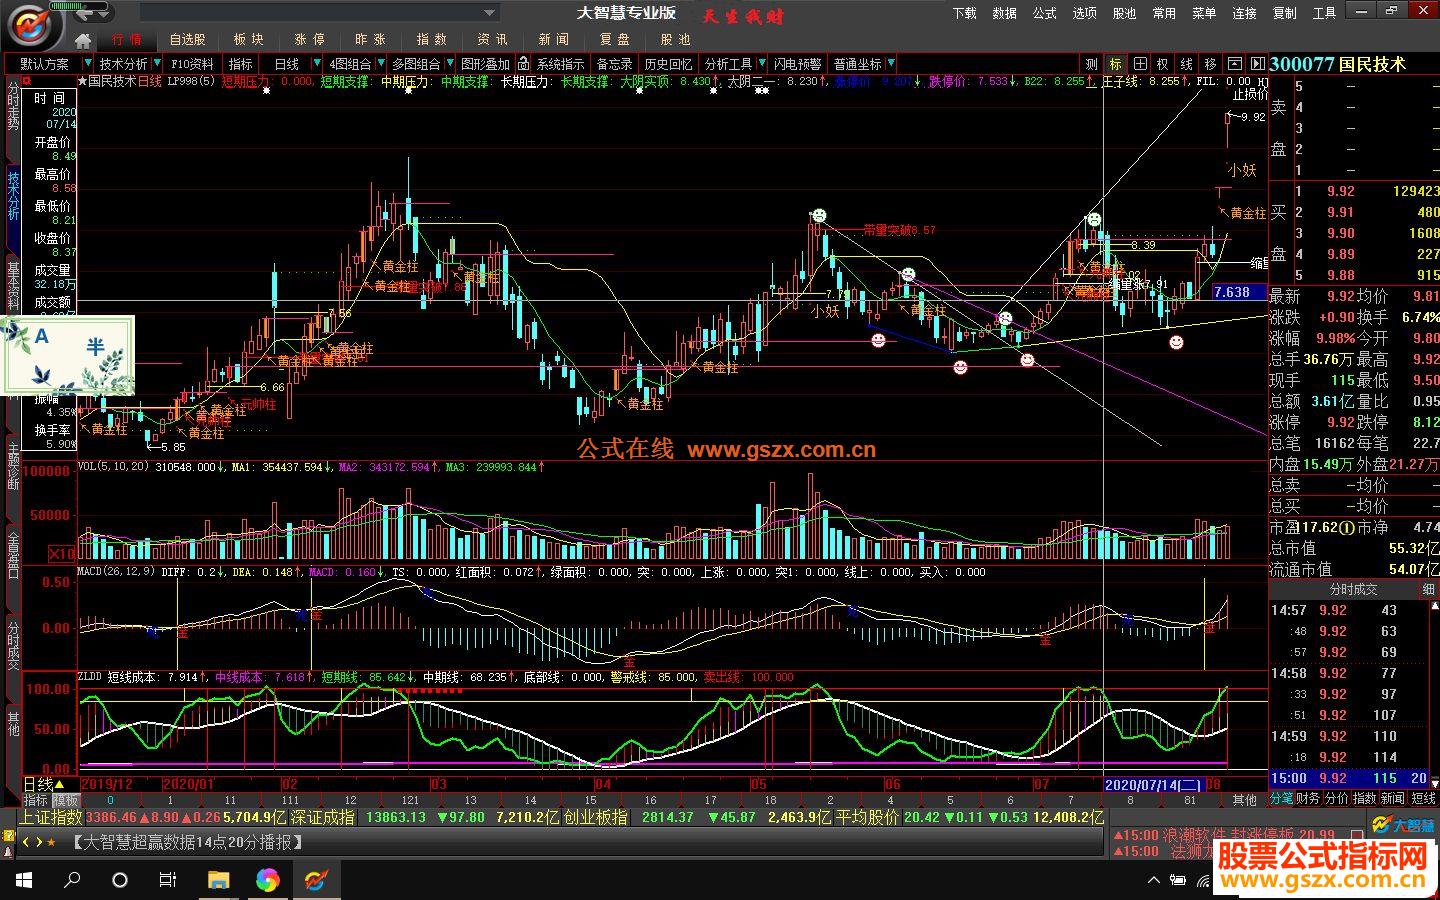Click the stock code 300077 title
The image size is (1440, 900).
[x=1301, y=64]
